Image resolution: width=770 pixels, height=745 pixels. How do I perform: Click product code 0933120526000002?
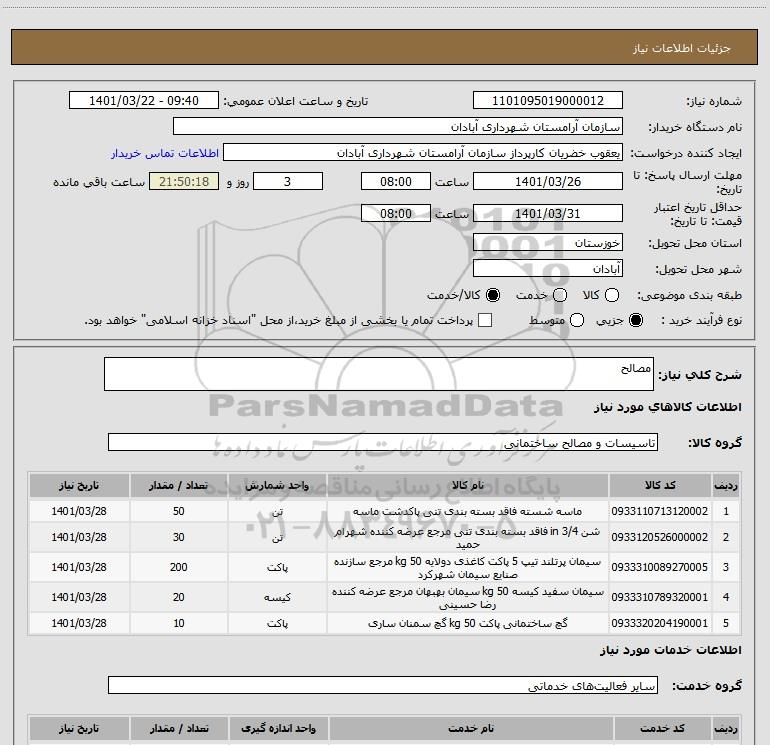coord(660,537)
